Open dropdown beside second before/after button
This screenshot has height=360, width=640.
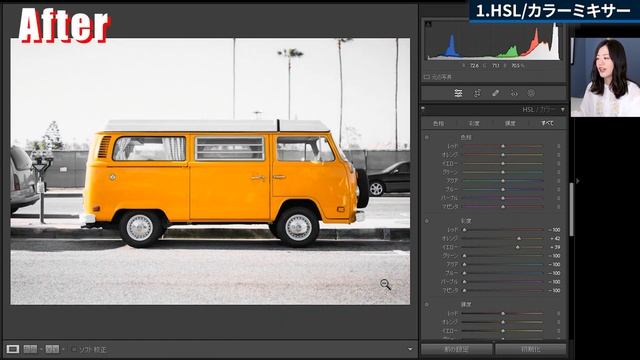[62, 350]
